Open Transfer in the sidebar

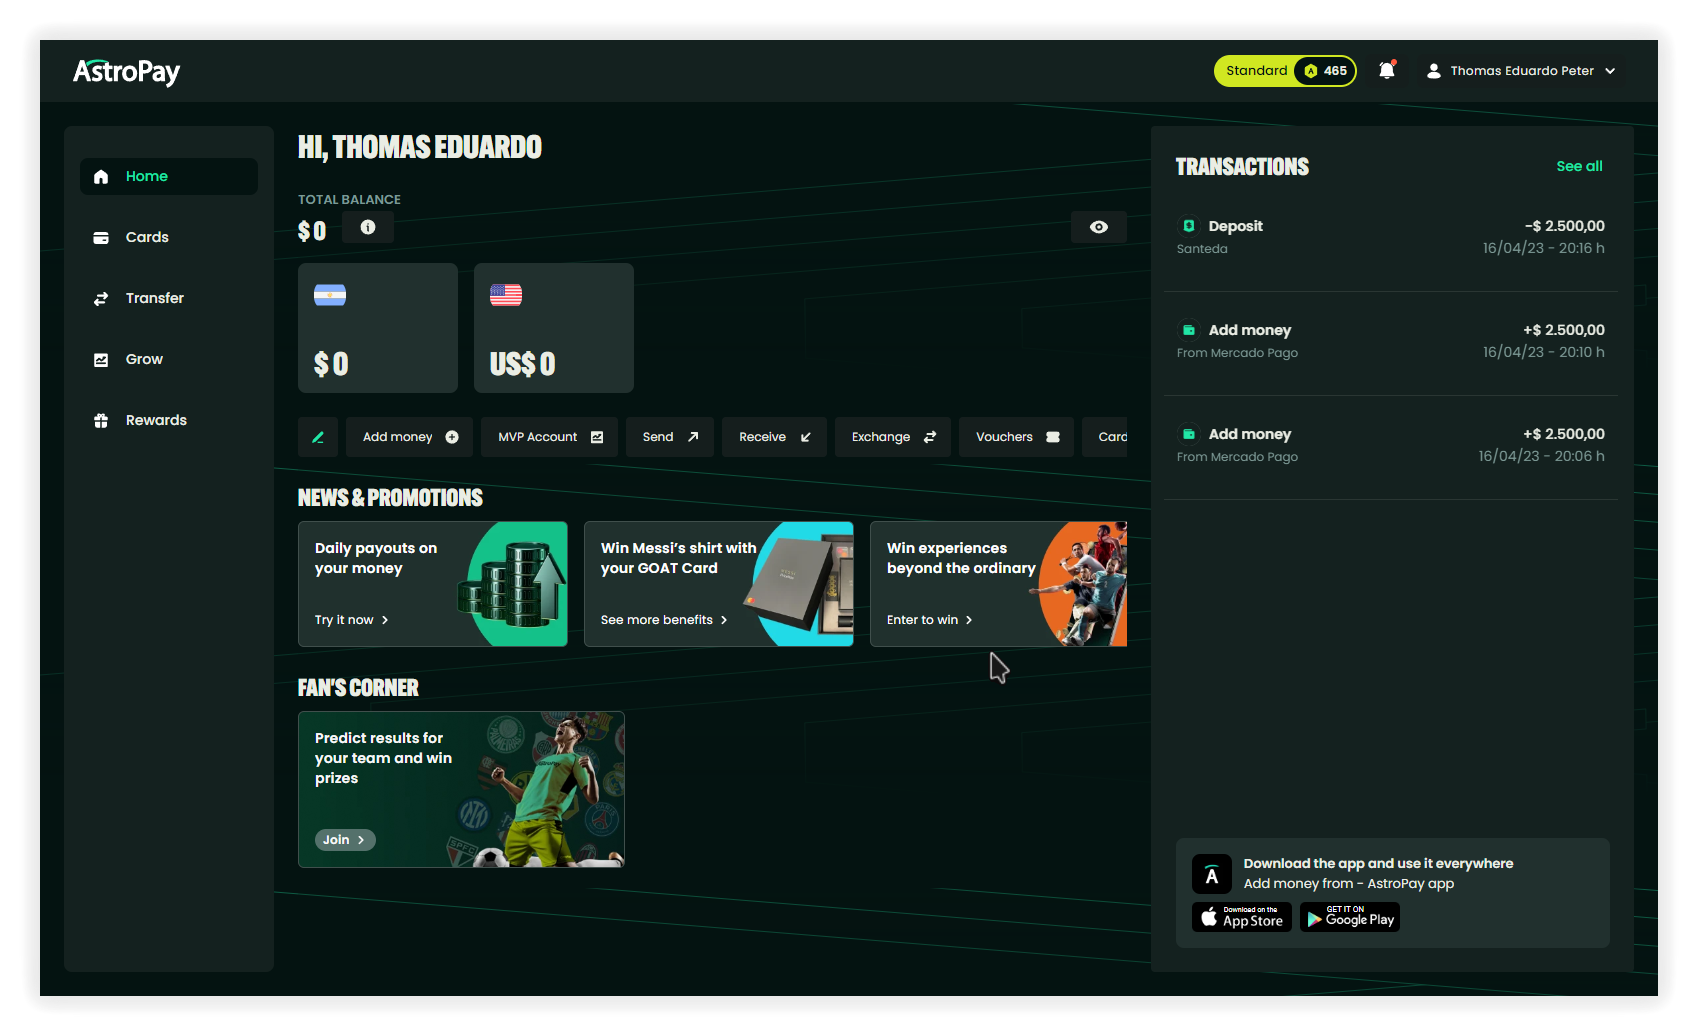coord(169,298)
